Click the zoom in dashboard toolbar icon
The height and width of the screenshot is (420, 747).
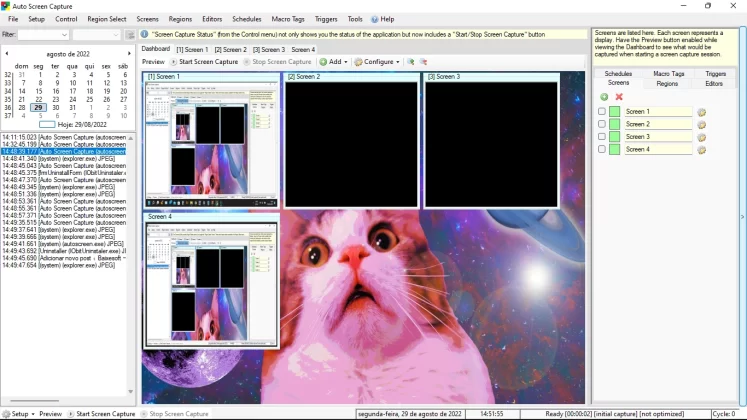410,62
